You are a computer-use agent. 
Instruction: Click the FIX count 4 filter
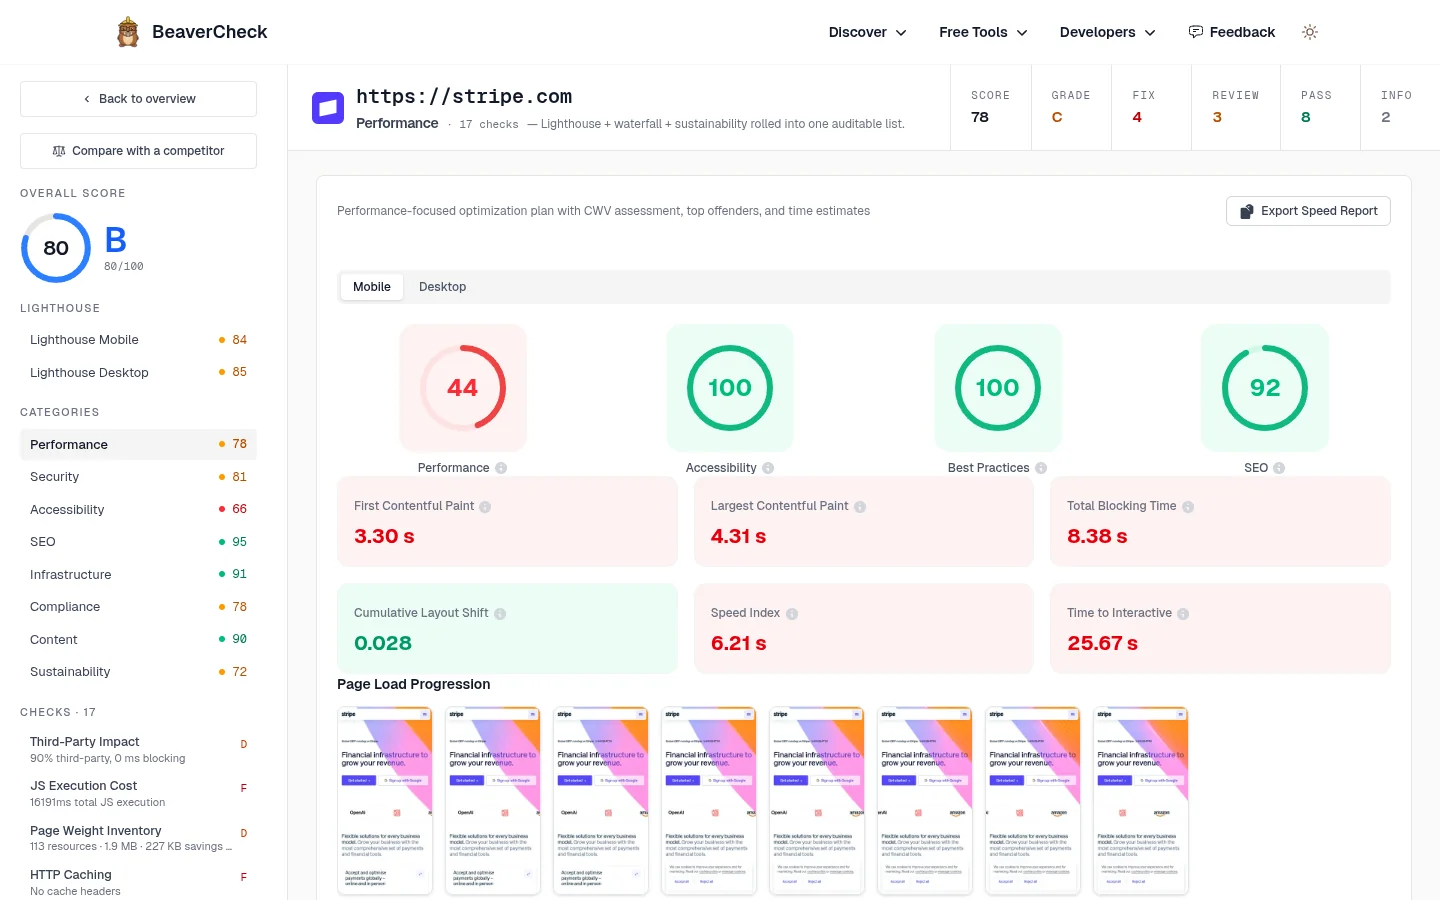point(1151,108)
